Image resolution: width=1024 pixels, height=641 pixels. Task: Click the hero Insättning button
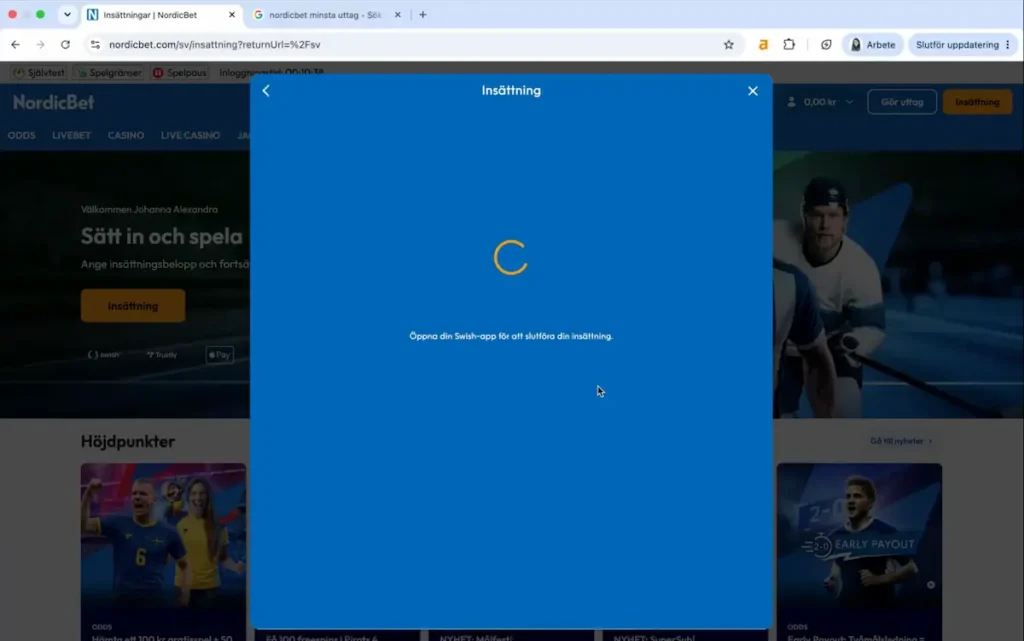click(133, 305)
